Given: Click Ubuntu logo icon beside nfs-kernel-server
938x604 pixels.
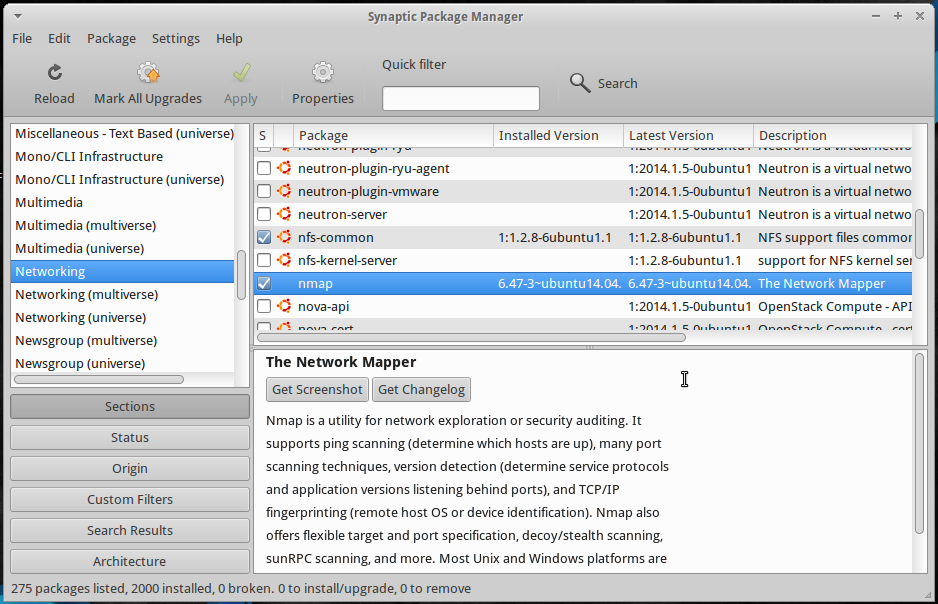Looking at the screenshot, I should tap(284, 260).
